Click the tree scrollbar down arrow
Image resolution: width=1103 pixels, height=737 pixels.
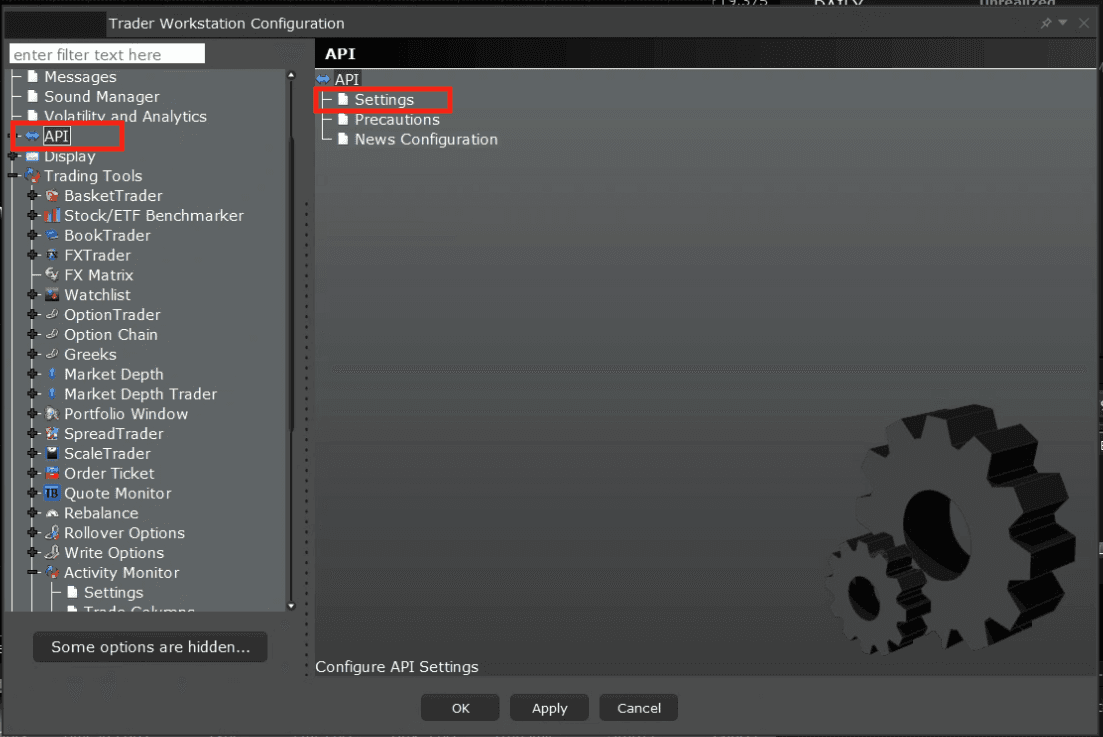[x=291, y=606]
